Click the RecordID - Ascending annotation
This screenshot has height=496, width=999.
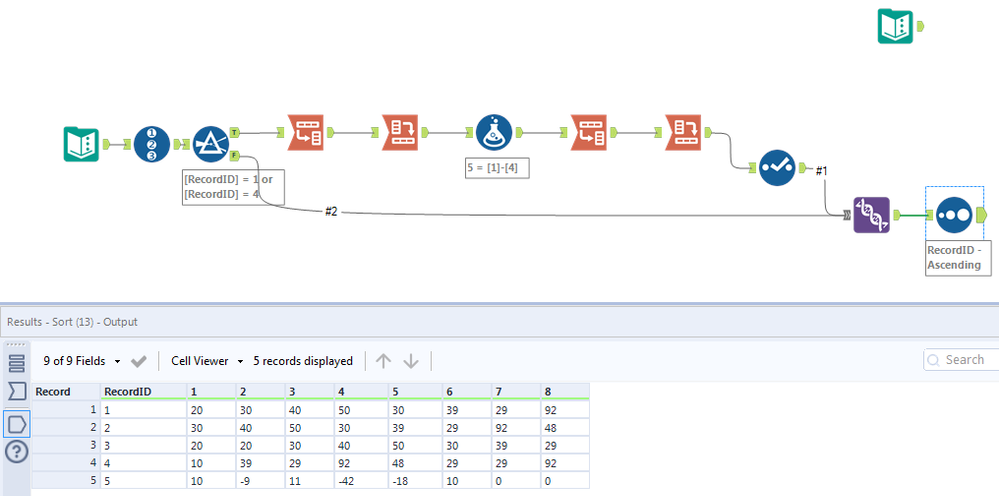[x=958, y=257]
